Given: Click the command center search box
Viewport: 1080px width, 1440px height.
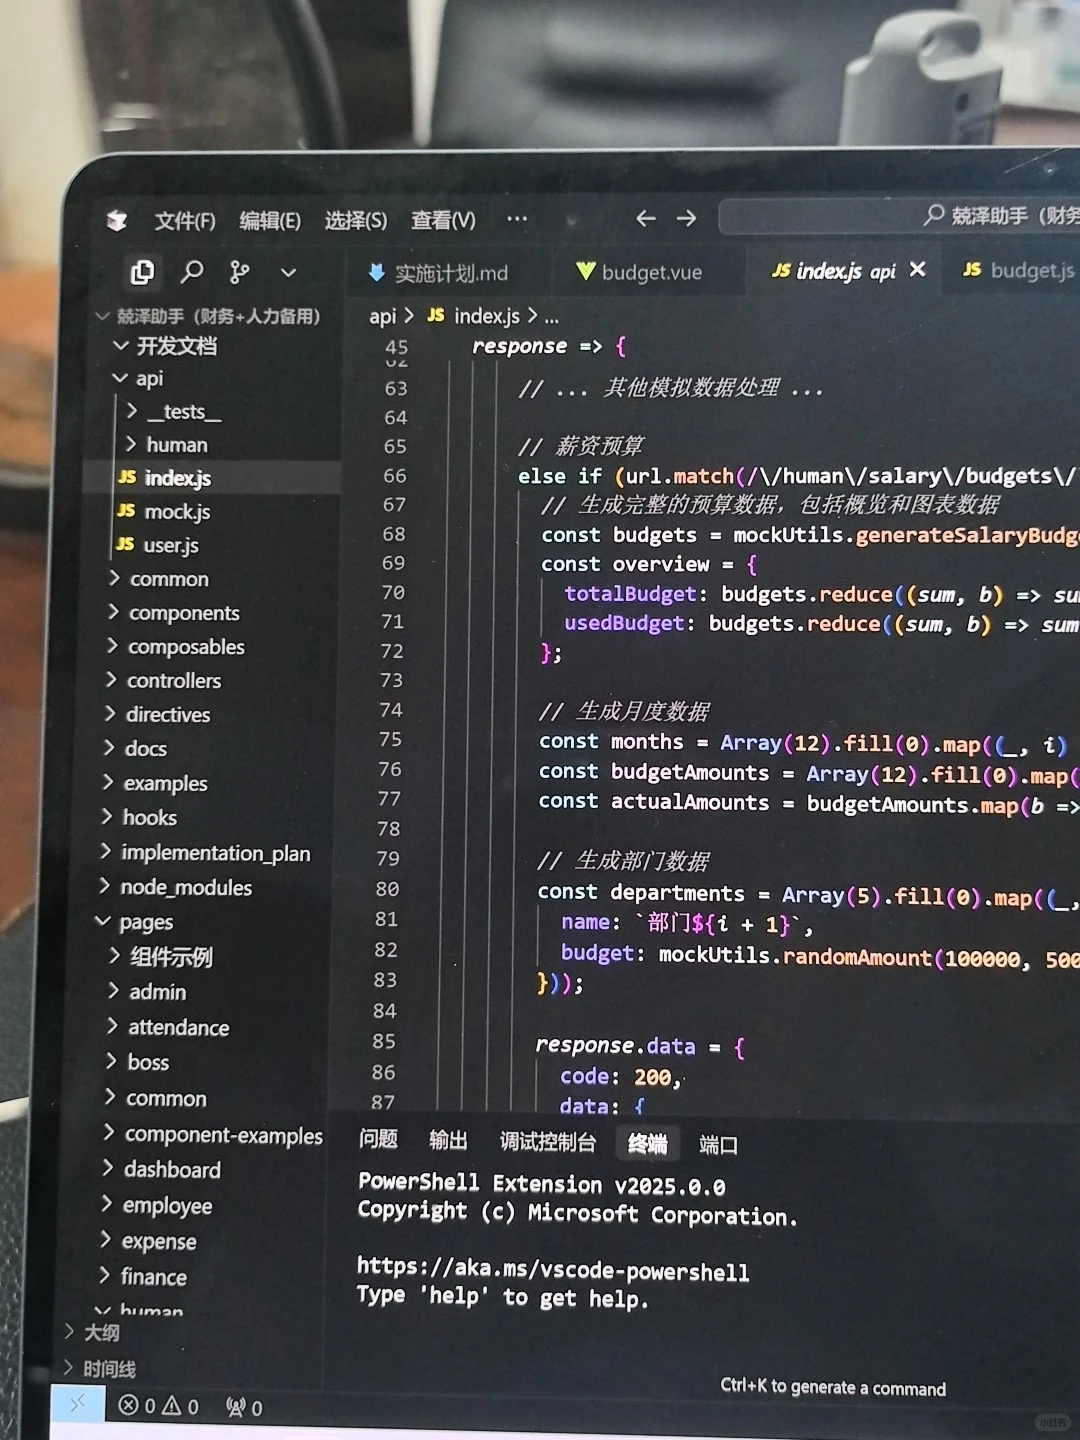Looking at the screenshot, I should click(900, 216).
